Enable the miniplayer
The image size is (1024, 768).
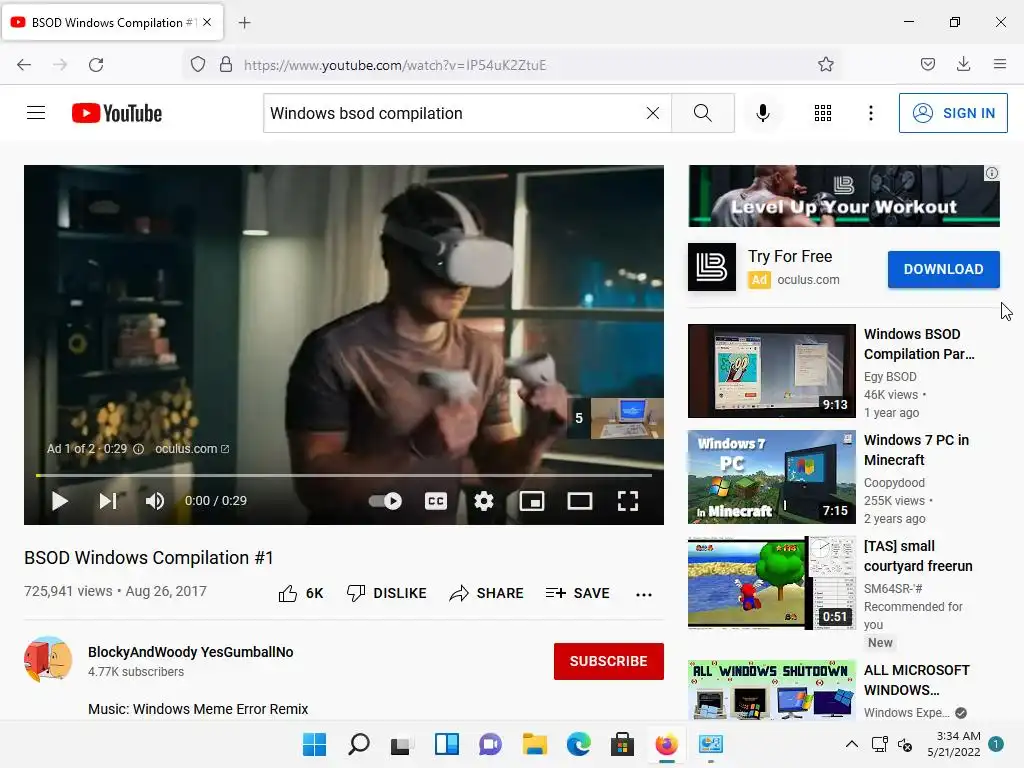tap(532, 501)
